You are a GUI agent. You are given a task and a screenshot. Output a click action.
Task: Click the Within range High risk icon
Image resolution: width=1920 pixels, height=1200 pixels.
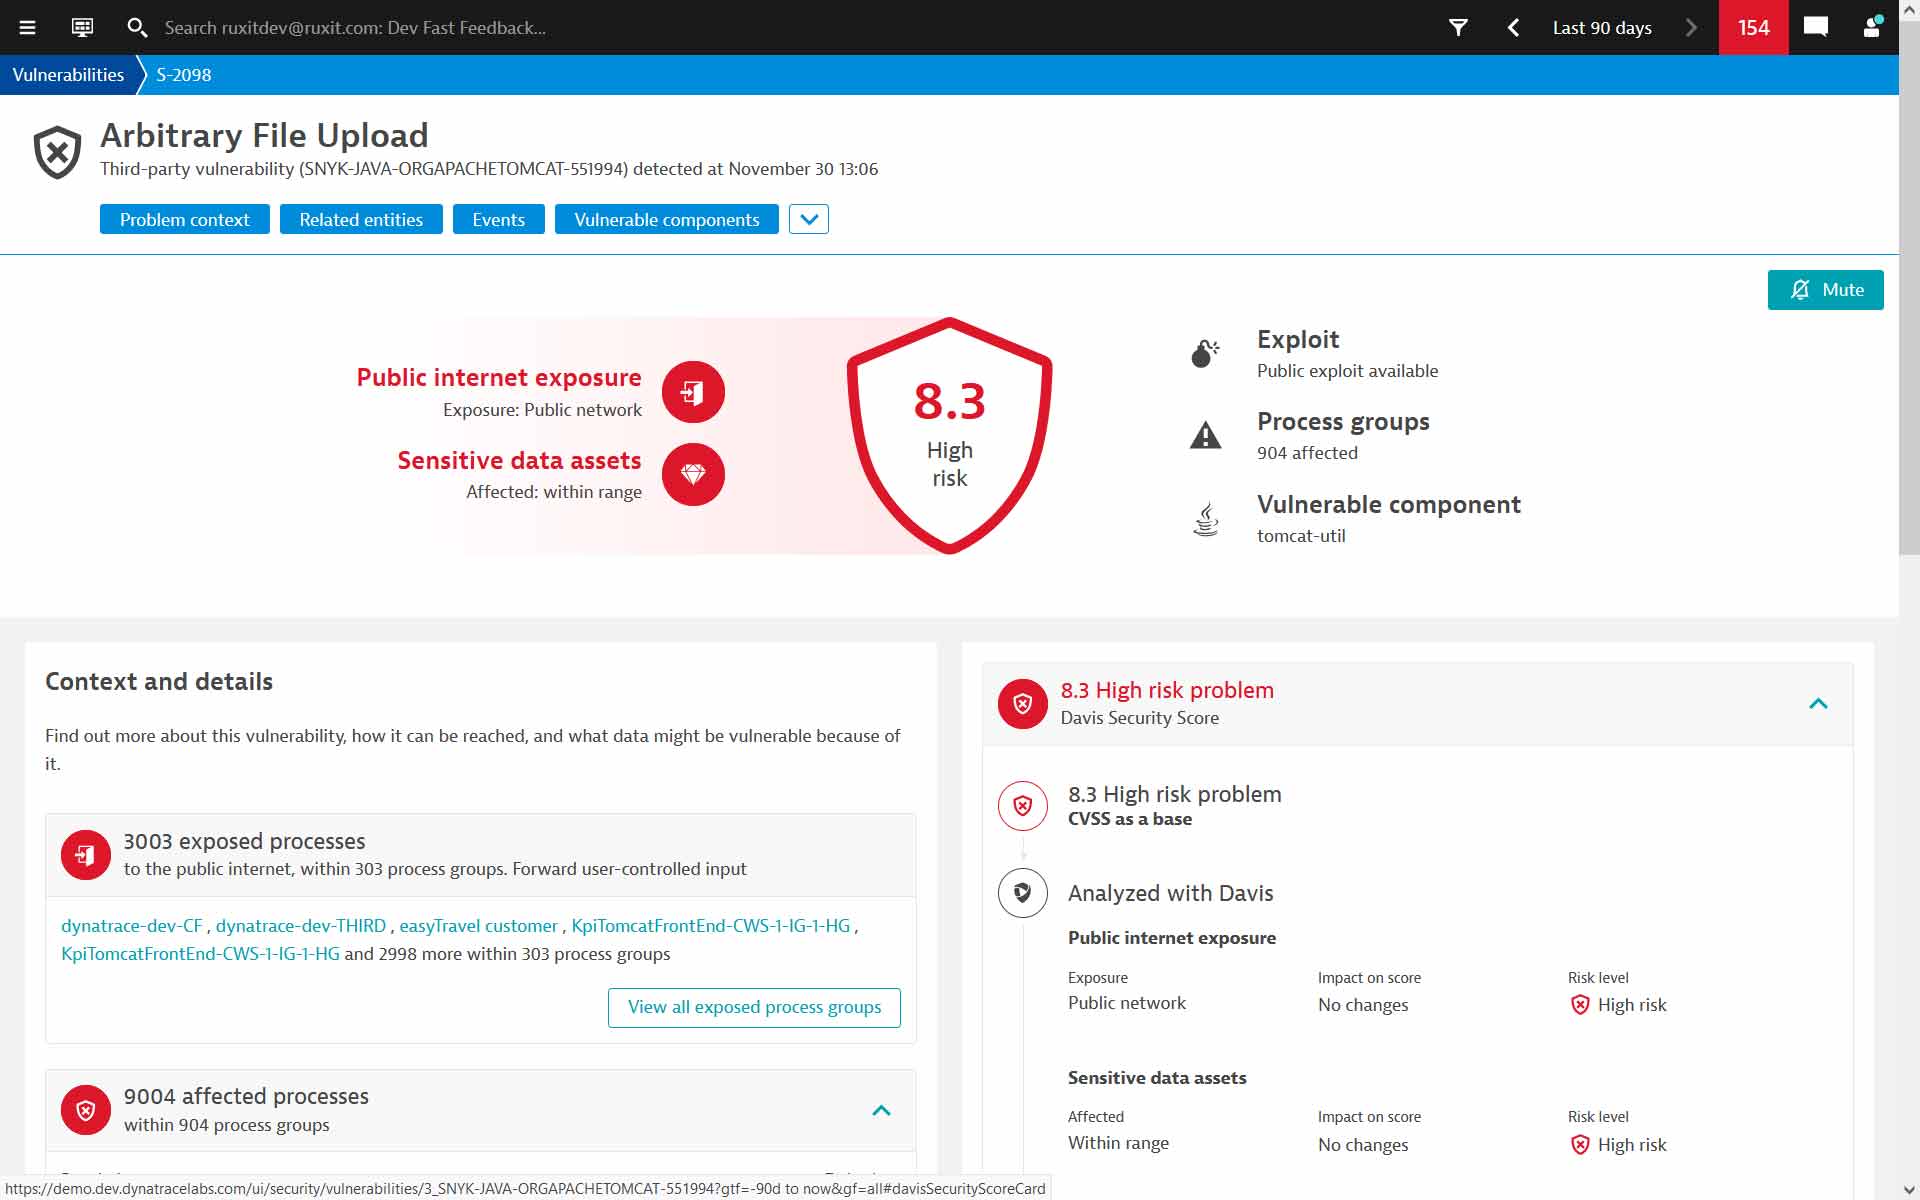click(1580, 1145)
